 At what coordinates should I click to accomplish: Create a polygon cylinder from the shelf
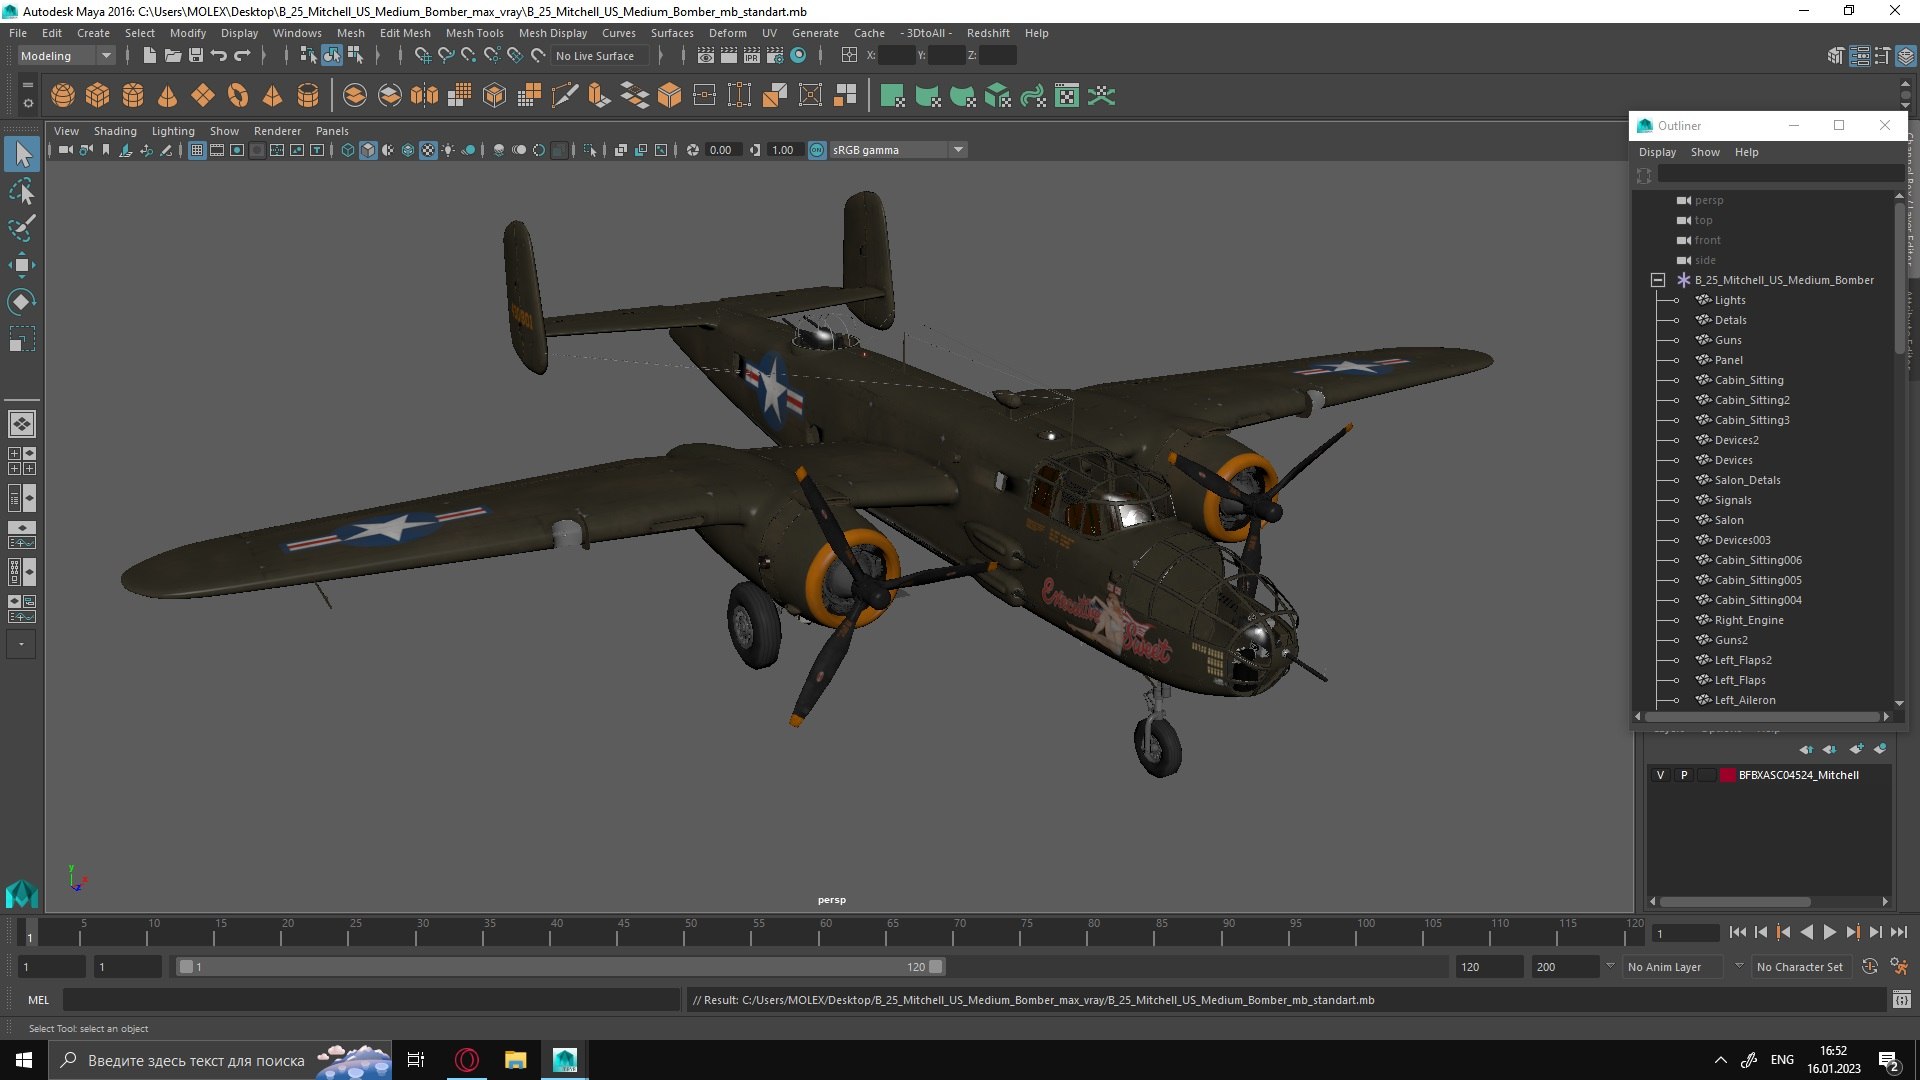click(133, 96)
